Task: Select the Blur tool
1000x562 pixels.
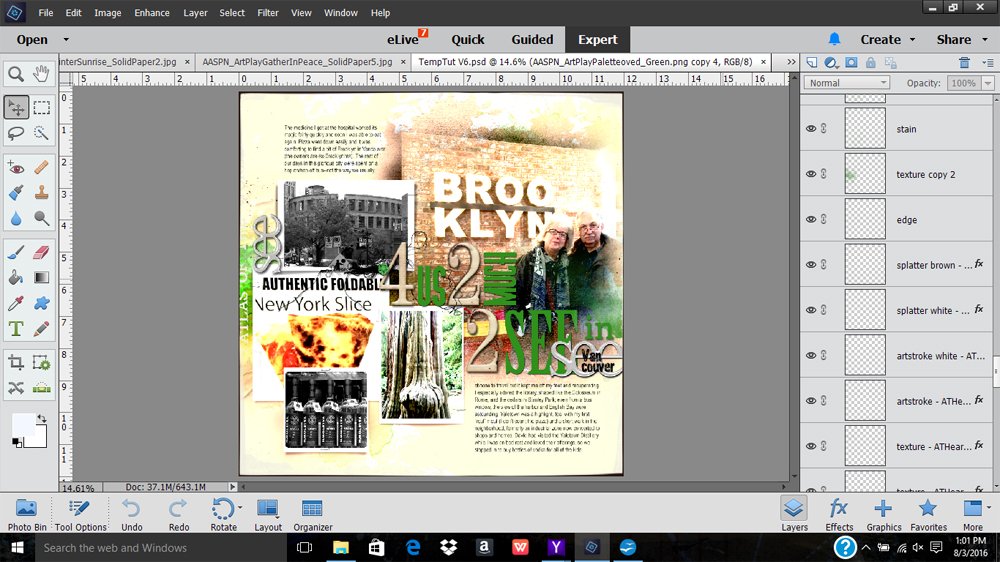Action: [16, 218]
